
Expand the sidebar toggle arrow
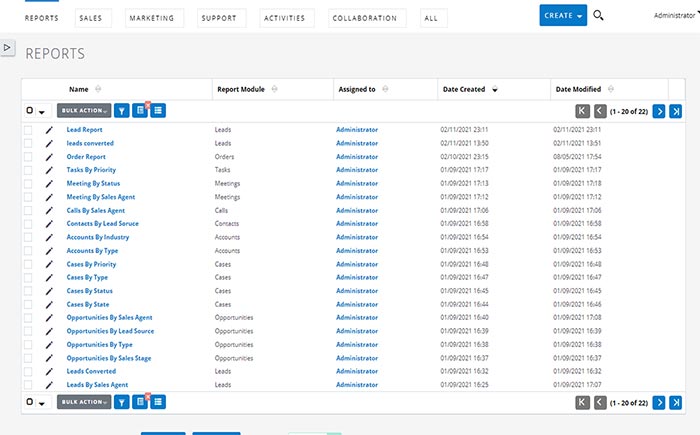tap(7, 48)
